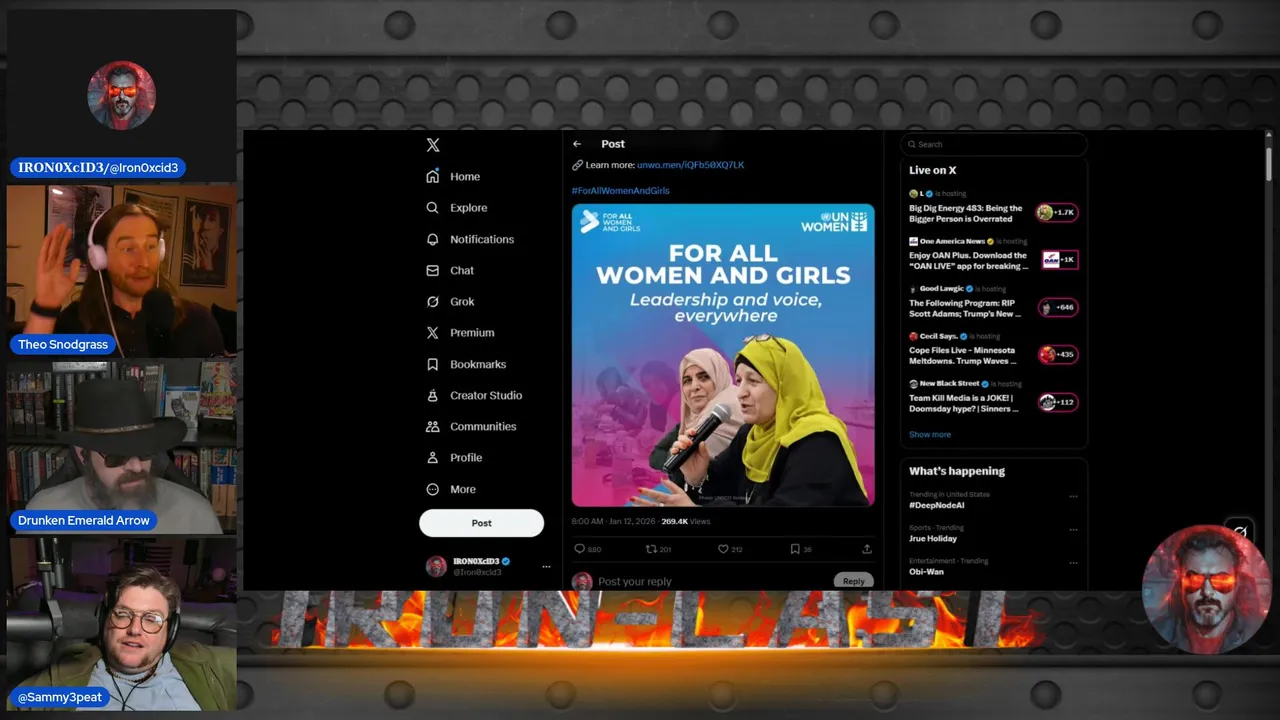Click the 8:00 AM Jan 12, 2026 timestamp
The height and width of the screenshot is (720, 1280).
tap(613, 521)
